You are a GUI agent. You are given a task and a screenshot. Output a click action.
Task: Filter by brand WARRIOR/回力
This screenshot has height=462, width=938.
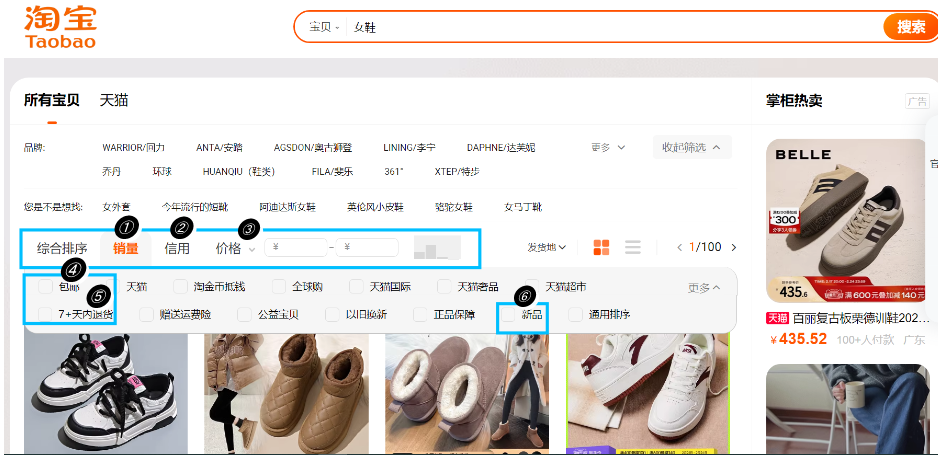(133, 147)
